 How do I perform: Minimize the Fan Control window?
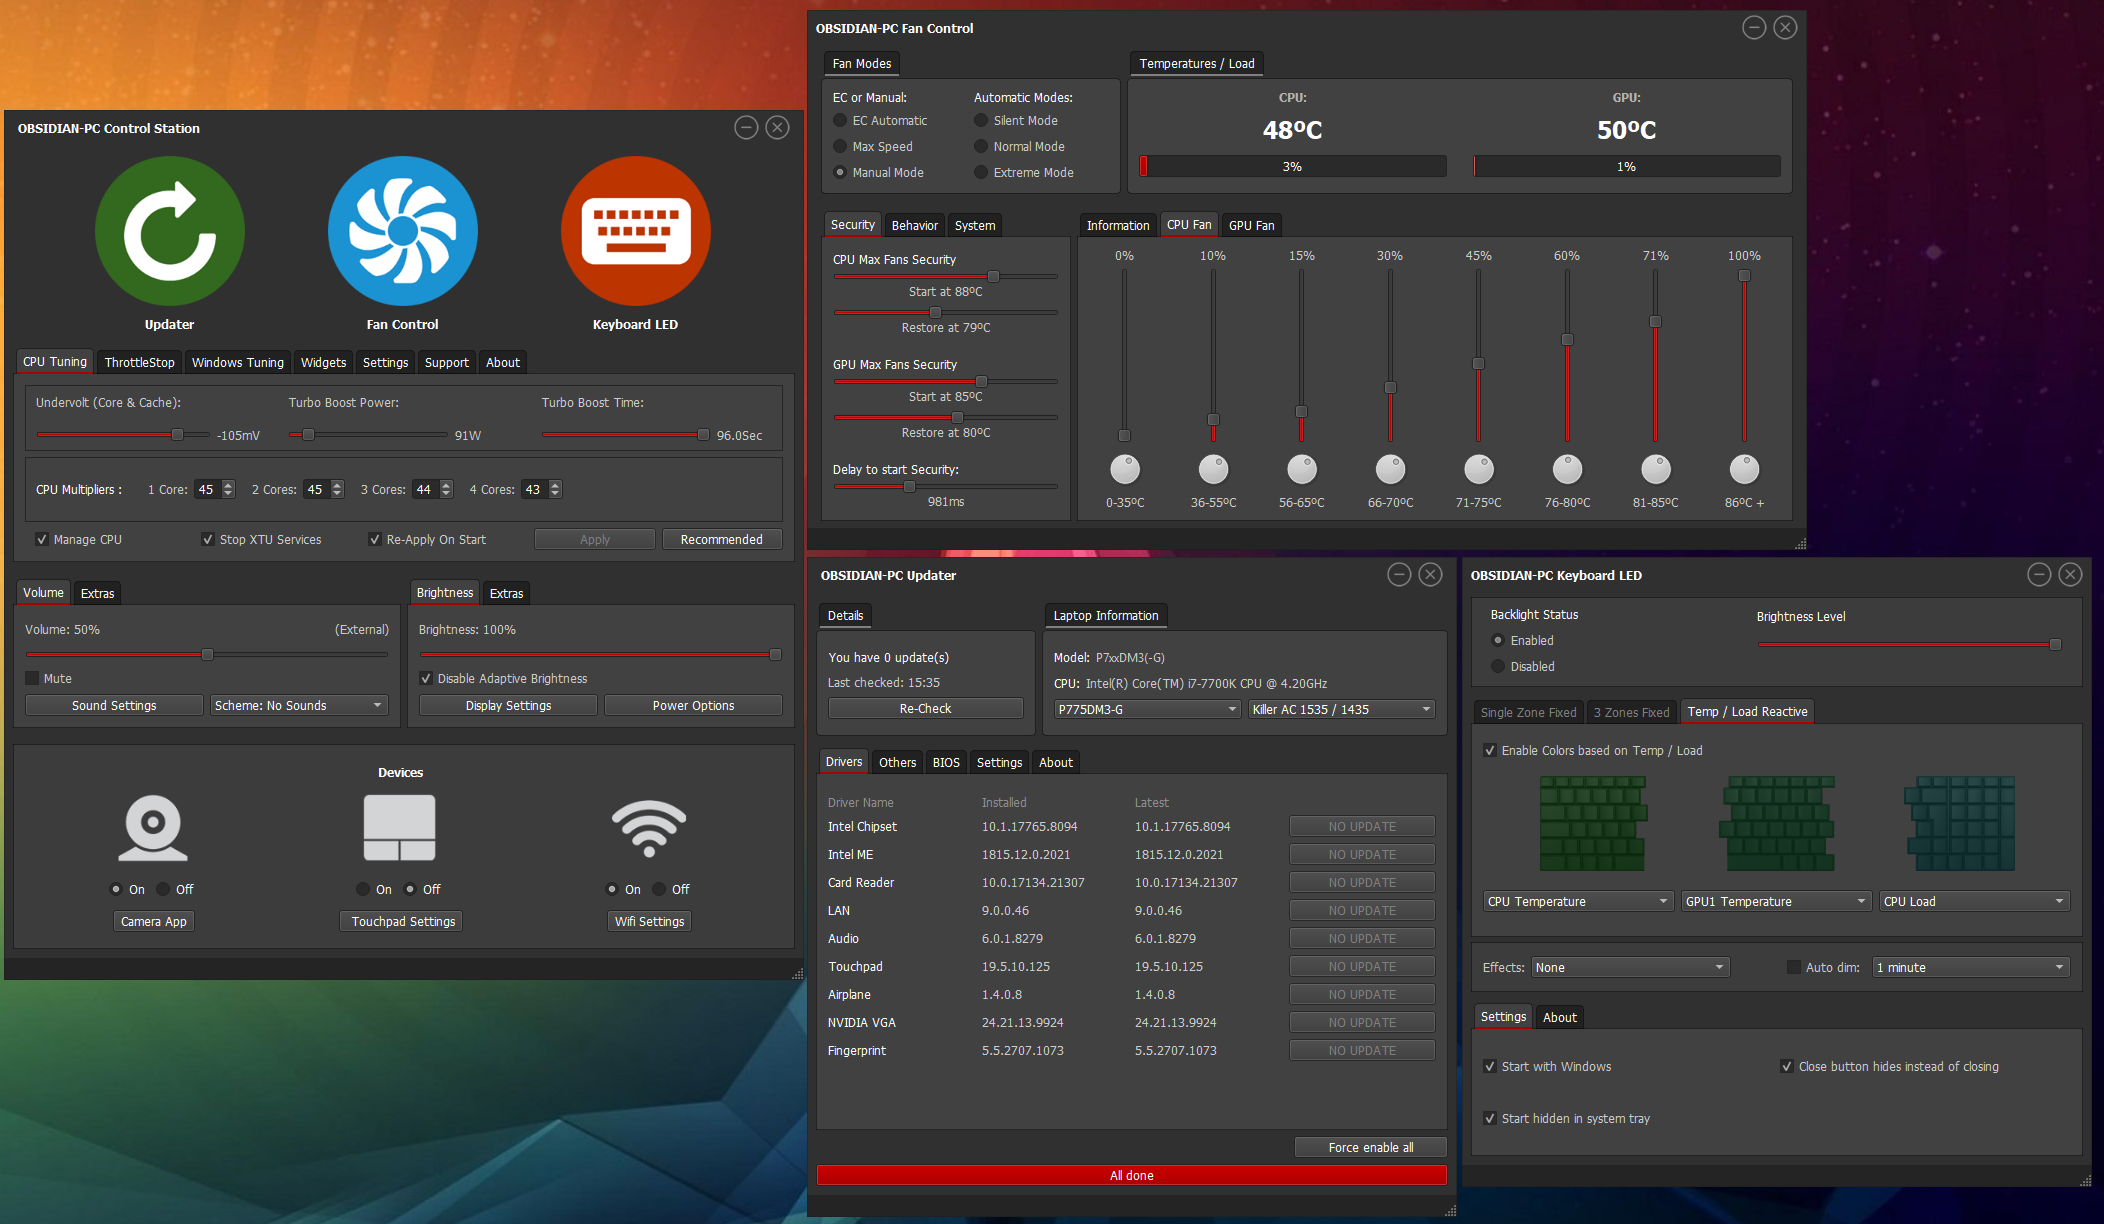(x=1754, y=28)
